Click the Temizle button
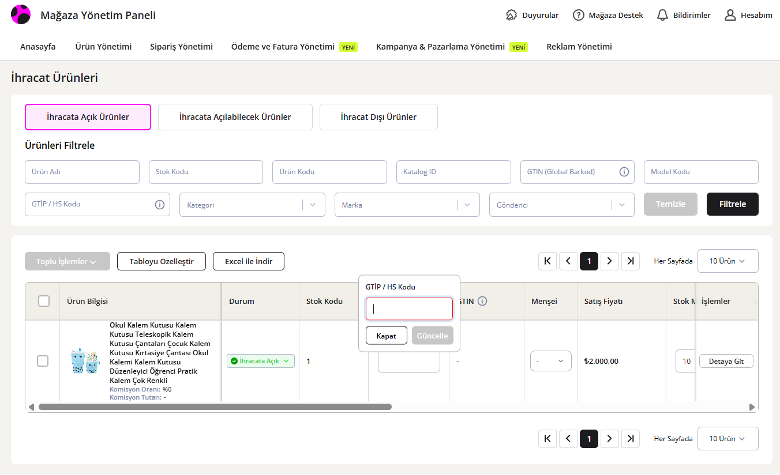The image size is (780, 475). [670, 204]
